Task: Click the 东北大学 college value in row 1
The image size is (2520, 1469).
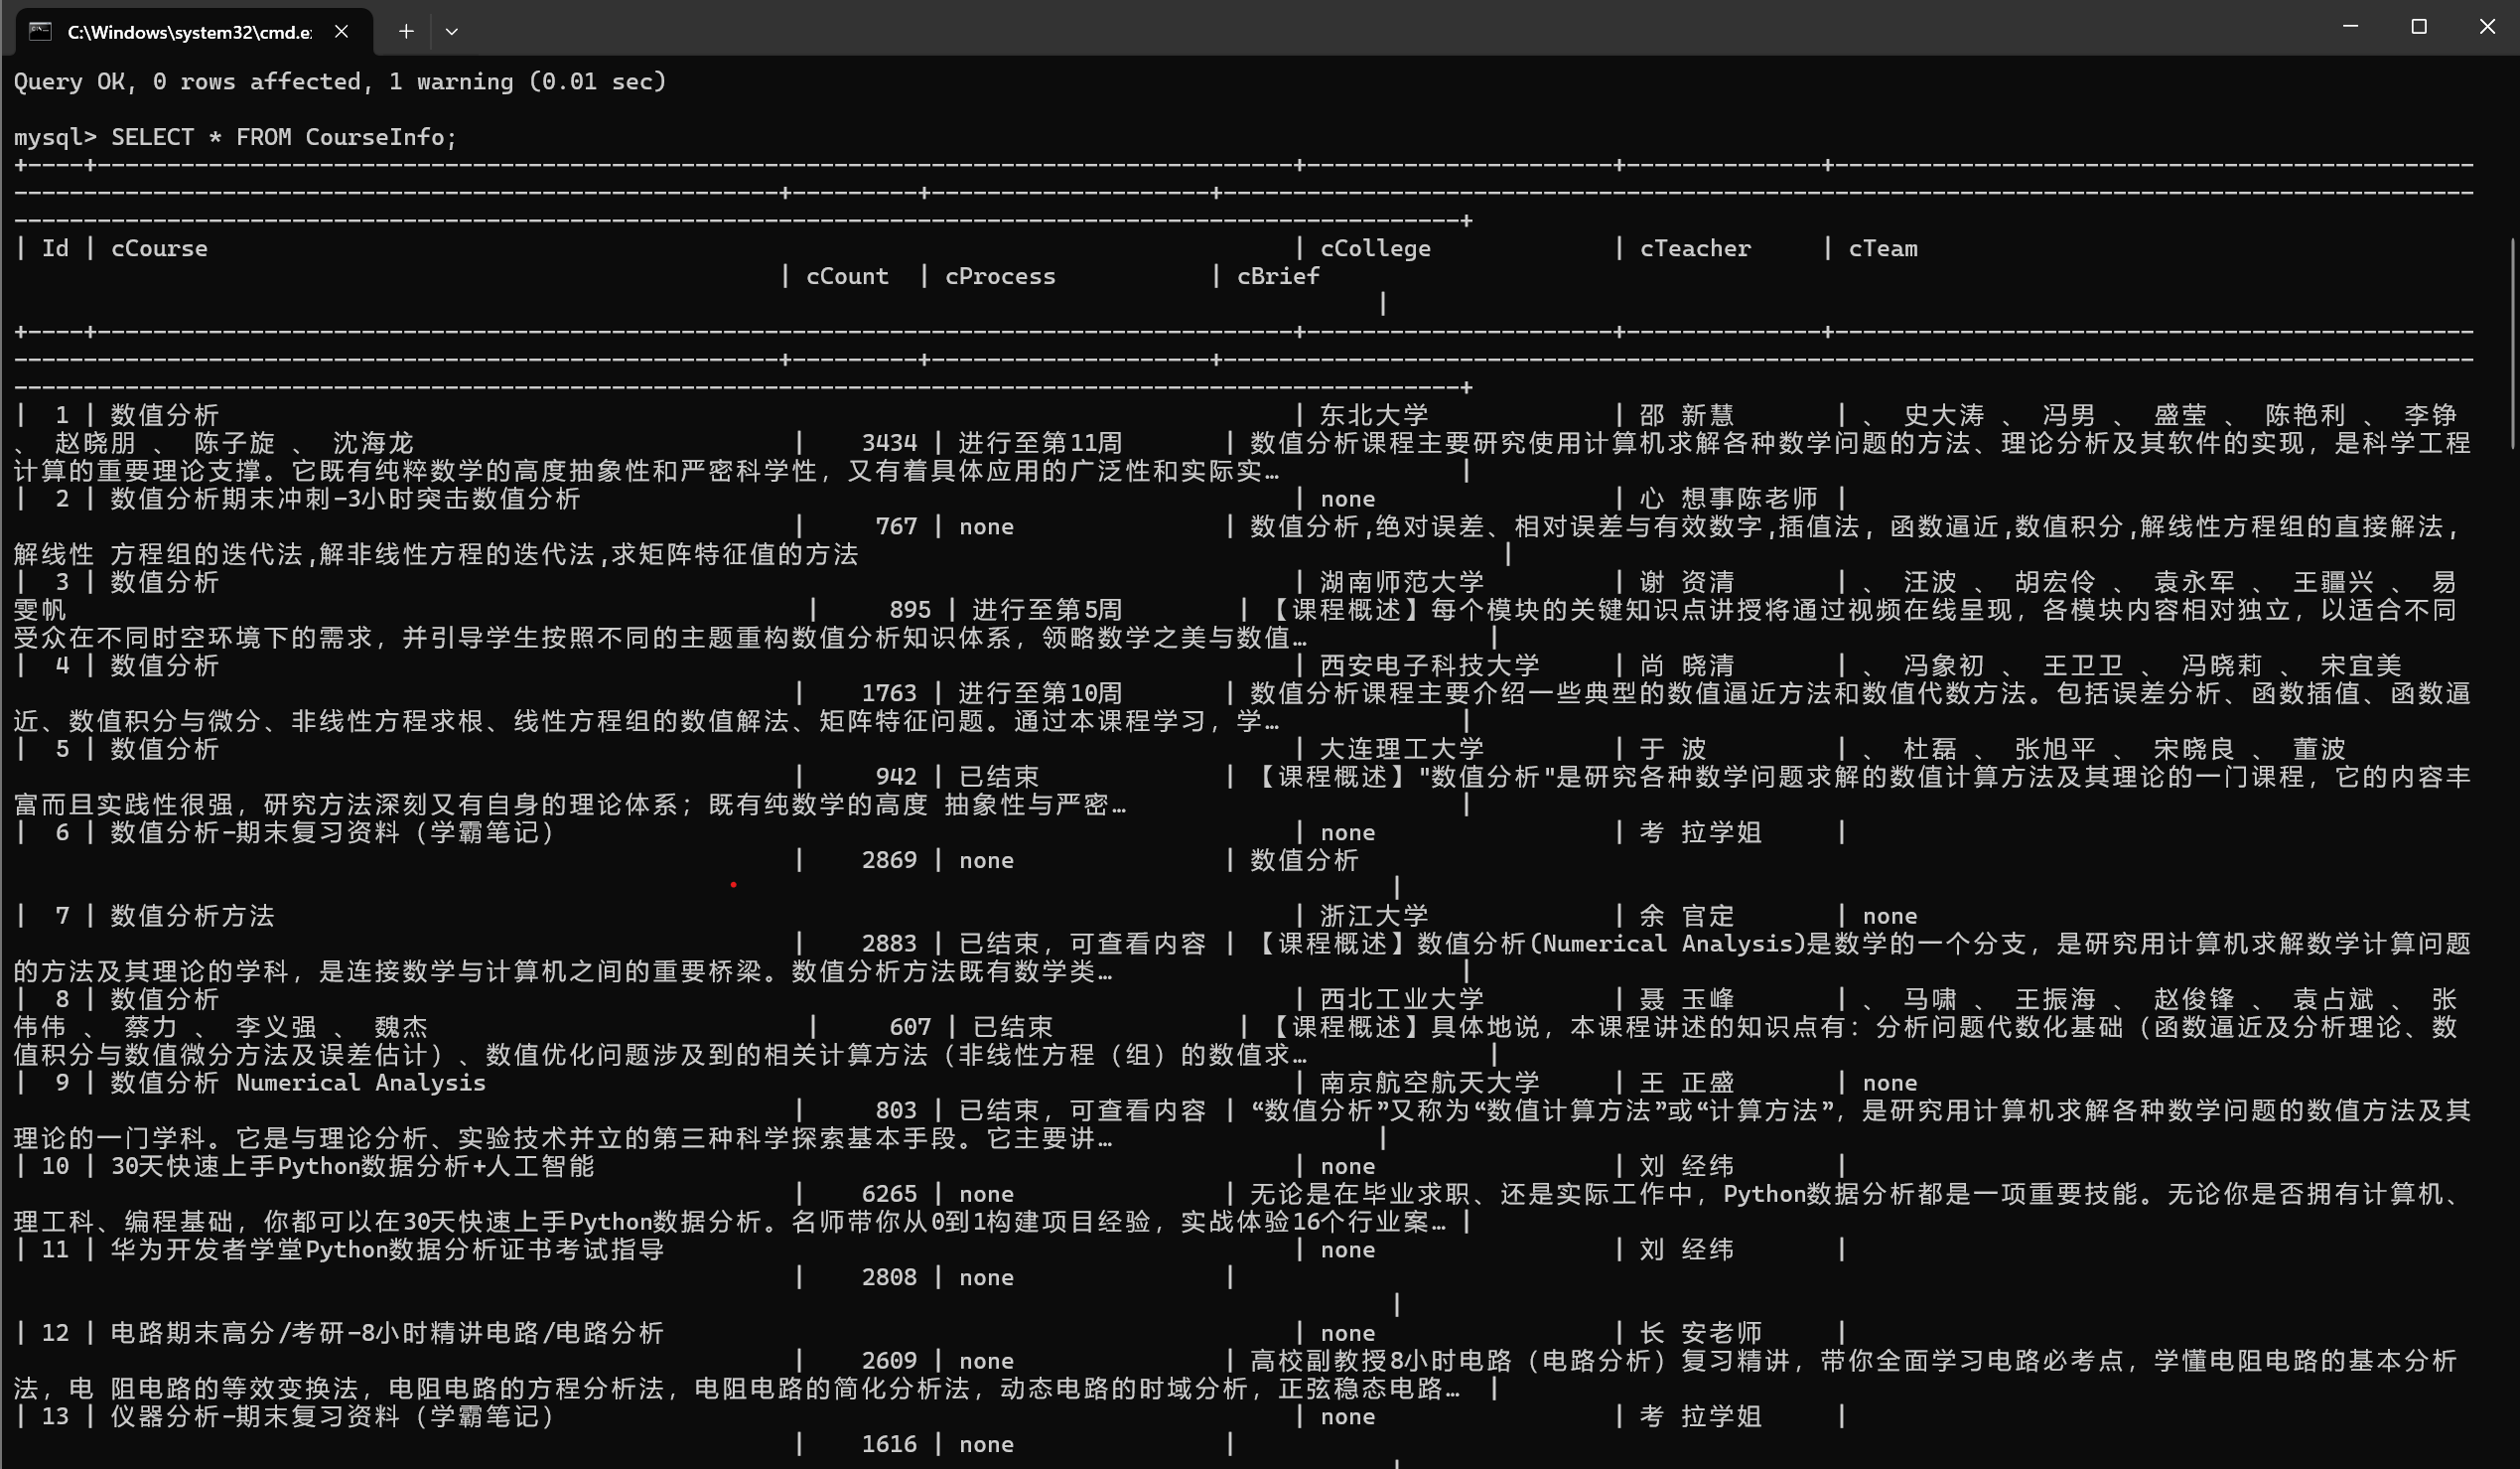Action: pyautogui.click(x=1374, y=415)
